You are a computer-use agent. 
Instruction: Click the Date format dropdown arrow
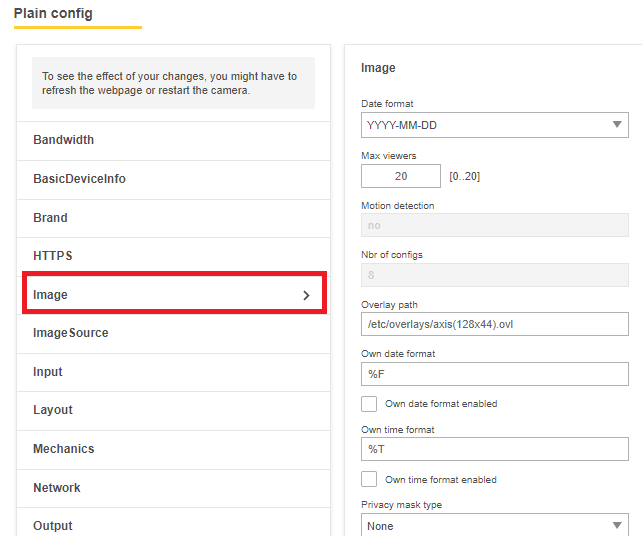(x=617, y=125)
